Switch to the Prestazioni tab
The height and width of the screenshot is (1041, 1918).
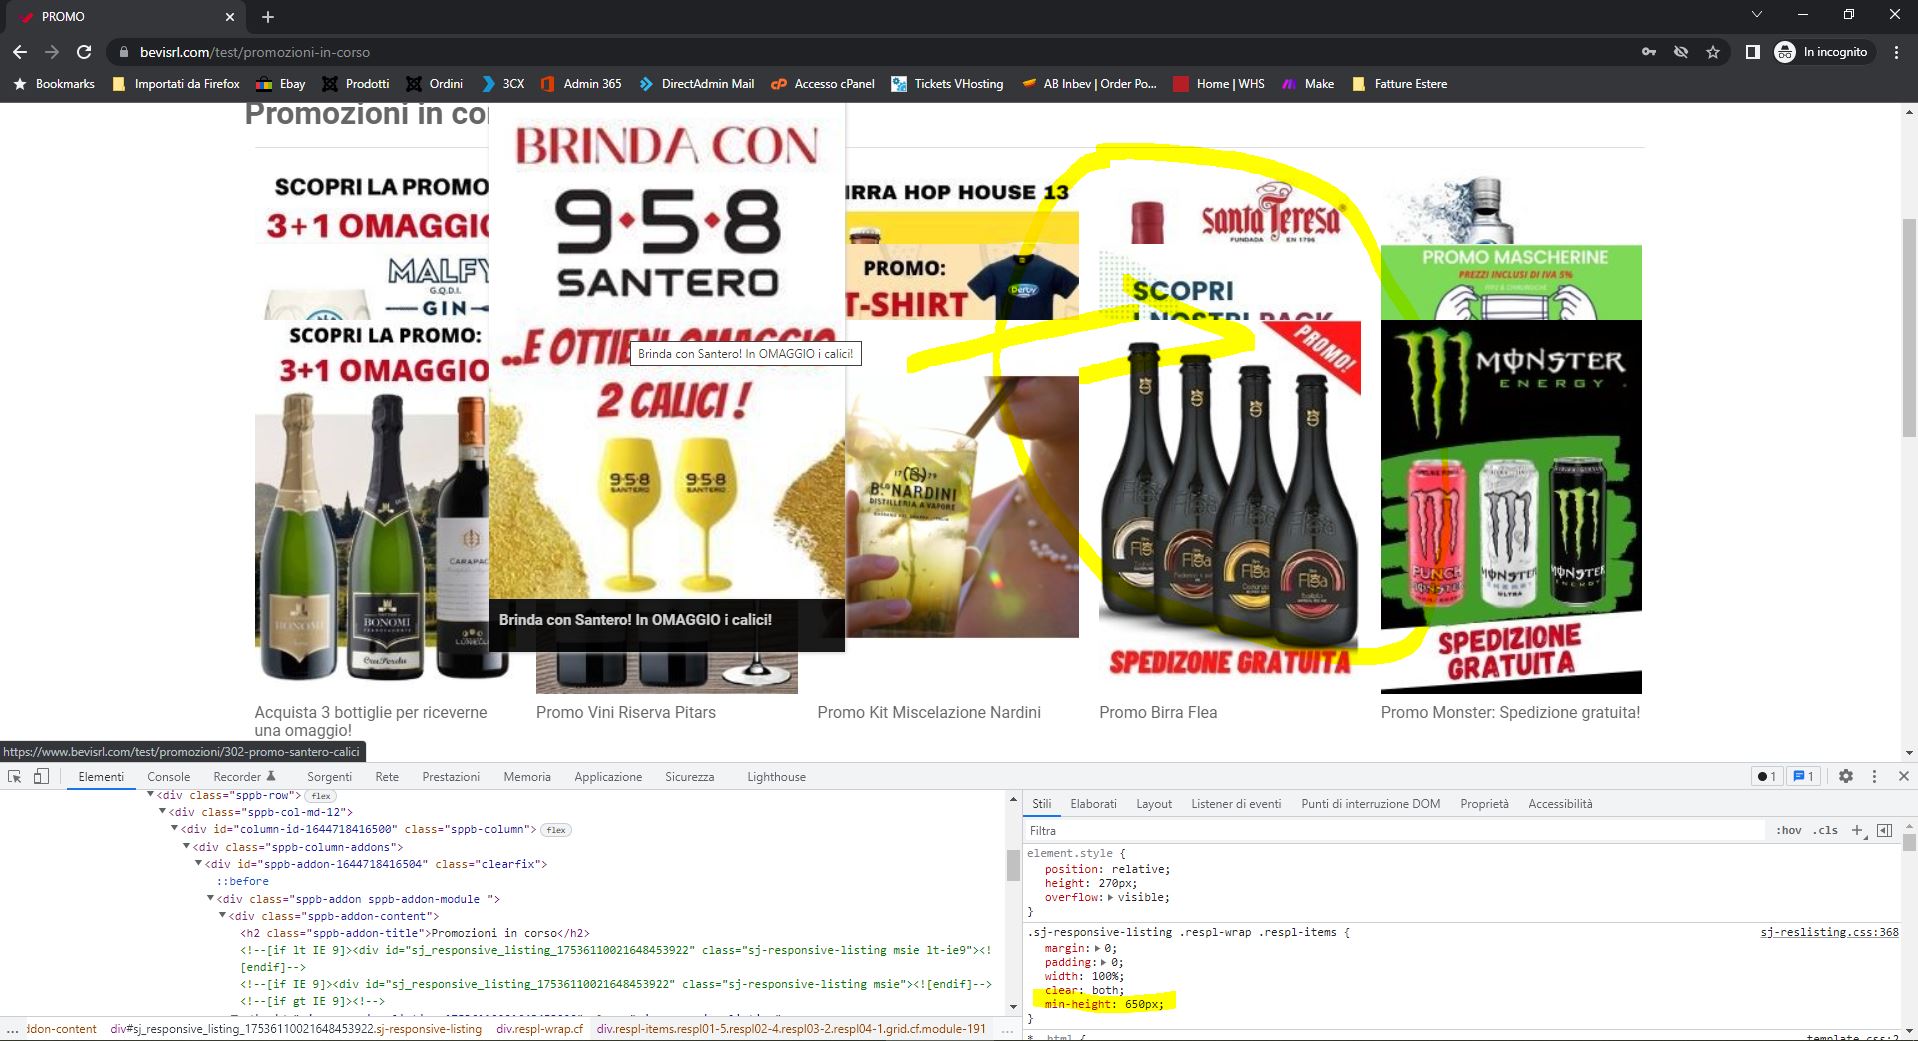[x=451, y=777]
